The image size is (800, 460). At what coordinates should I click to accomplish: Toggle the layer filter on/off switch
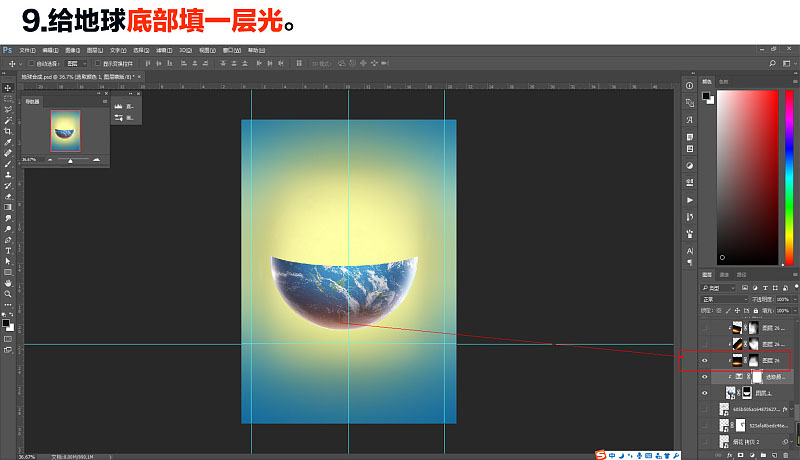(x=796, y=287)
